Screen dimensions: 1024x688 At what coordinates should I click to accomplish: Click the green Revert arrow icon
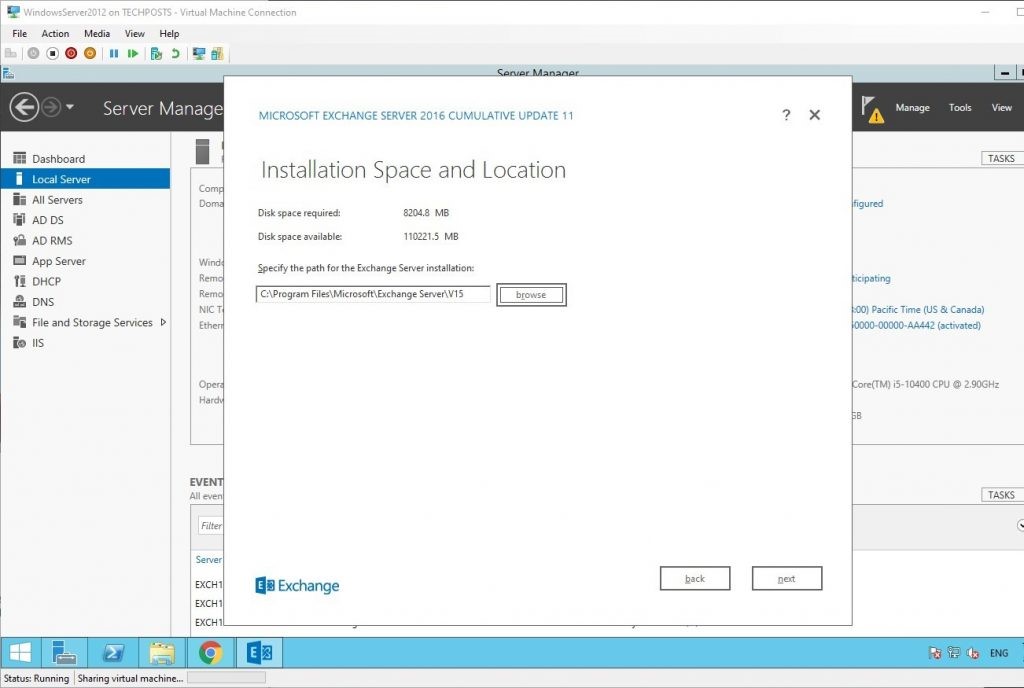[175, 54]
